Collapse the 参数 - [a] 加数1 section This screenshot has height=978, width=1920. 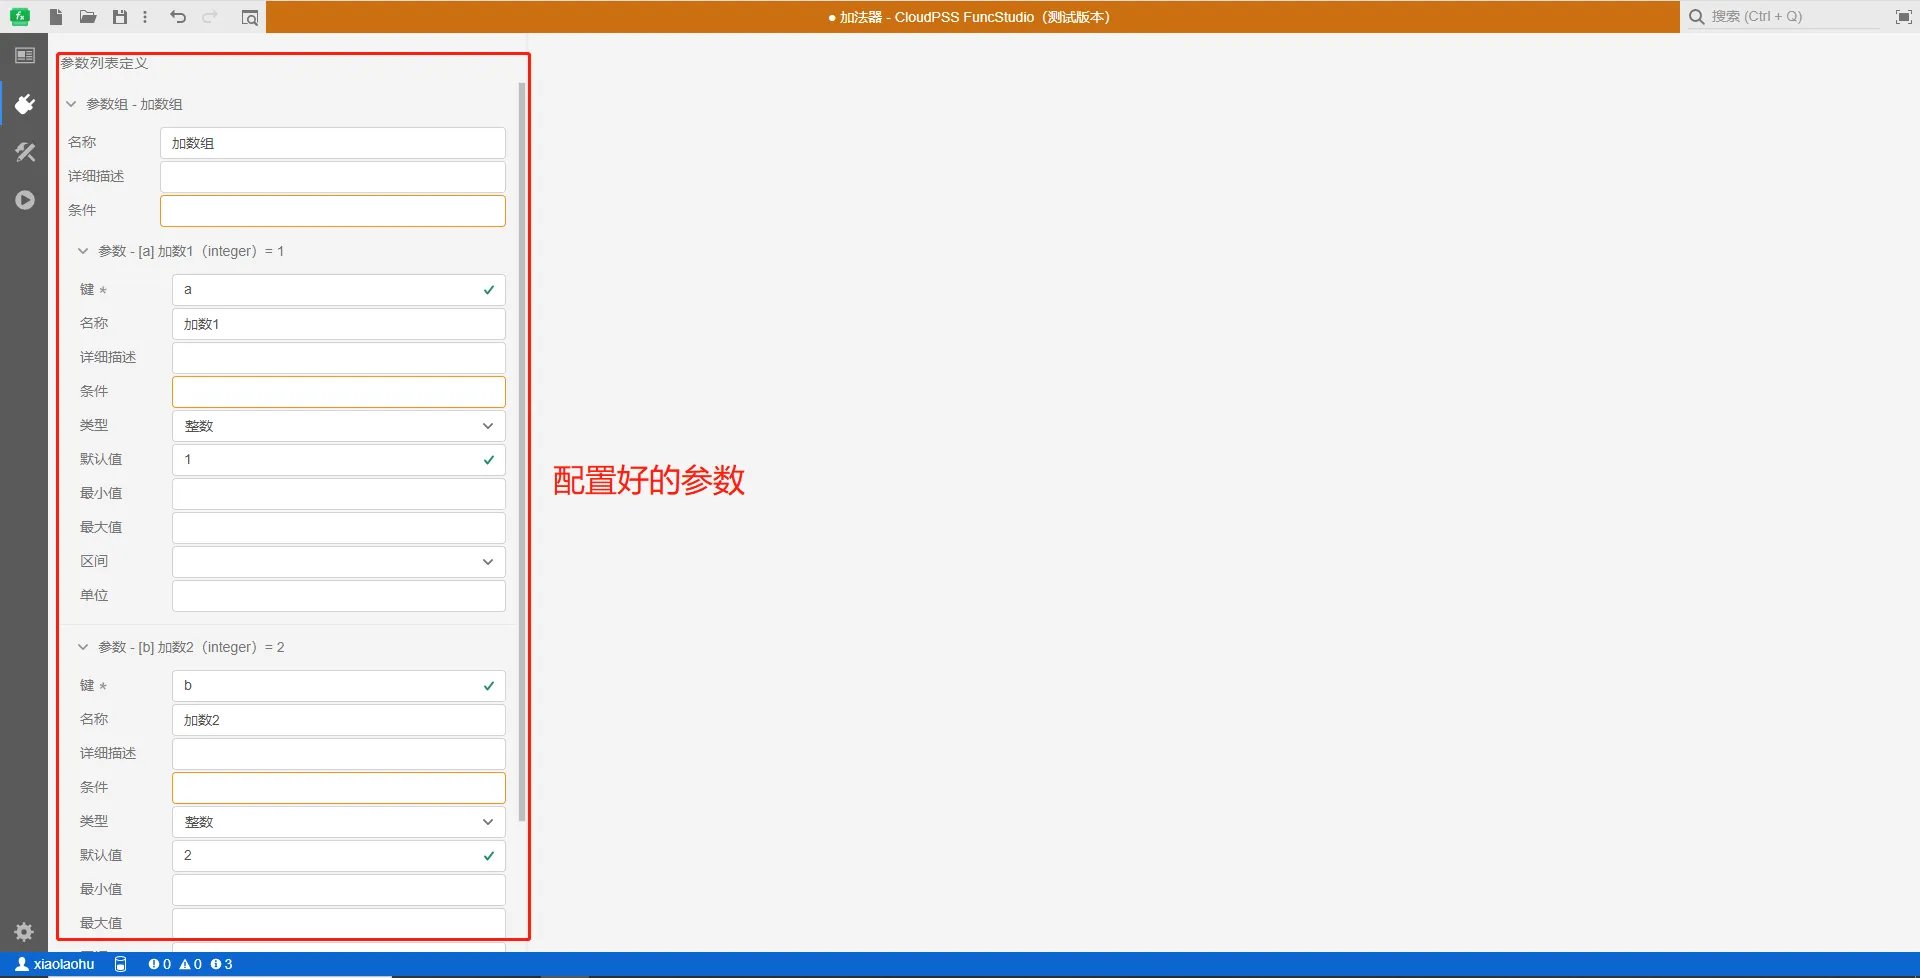coord(83,251)
